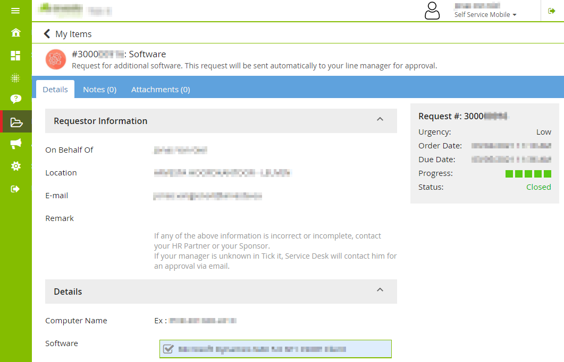Switch to the Notes (0) tab
The width and height of the screenshot is (564, 362).
pyautogui.click(x=100, y=90)
